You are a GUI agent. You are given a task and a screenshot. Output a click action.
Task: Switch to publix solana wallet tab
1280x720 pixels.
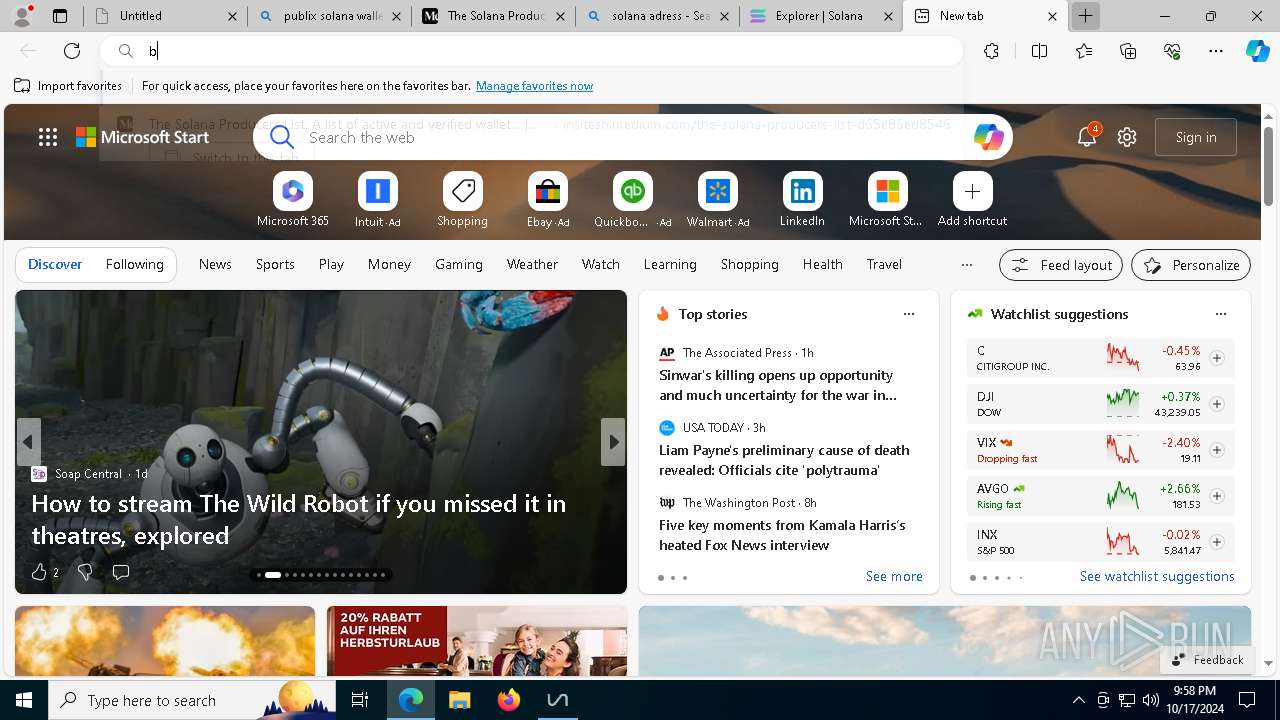click(329, 16)
